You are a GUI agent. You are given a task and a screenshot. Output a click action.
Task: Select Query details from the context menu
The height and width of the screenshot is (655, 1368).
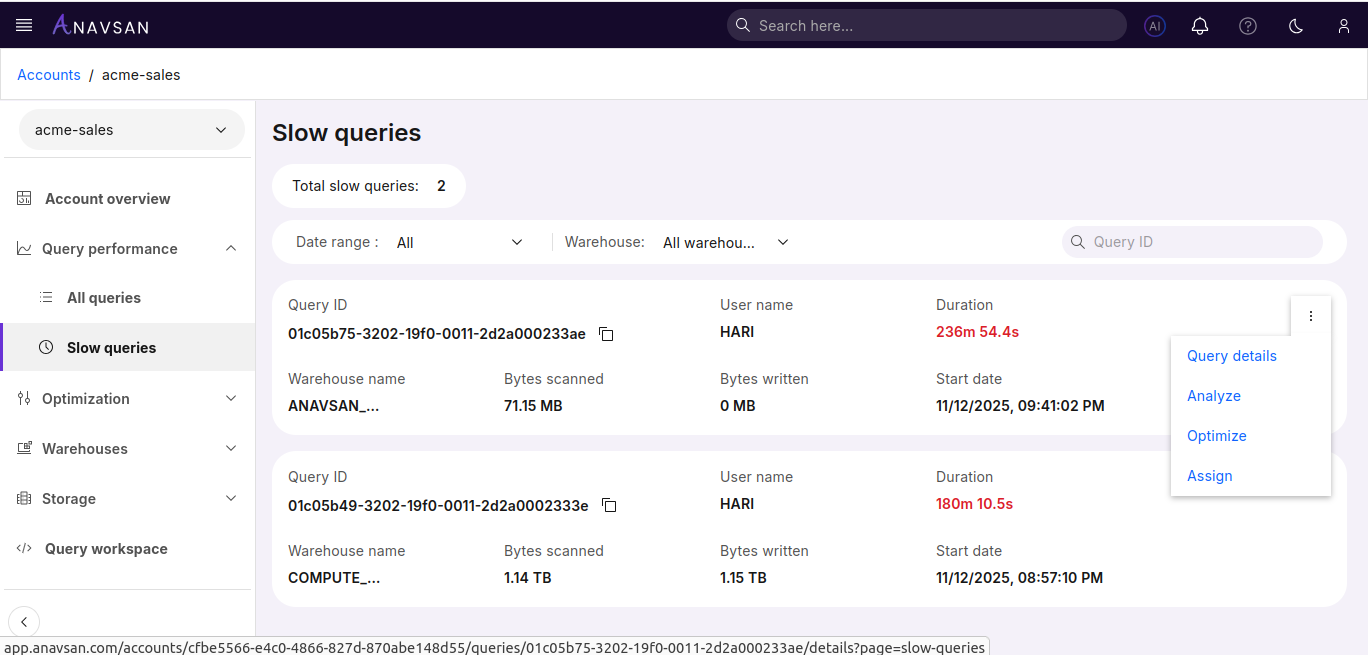coord(1231,355)
